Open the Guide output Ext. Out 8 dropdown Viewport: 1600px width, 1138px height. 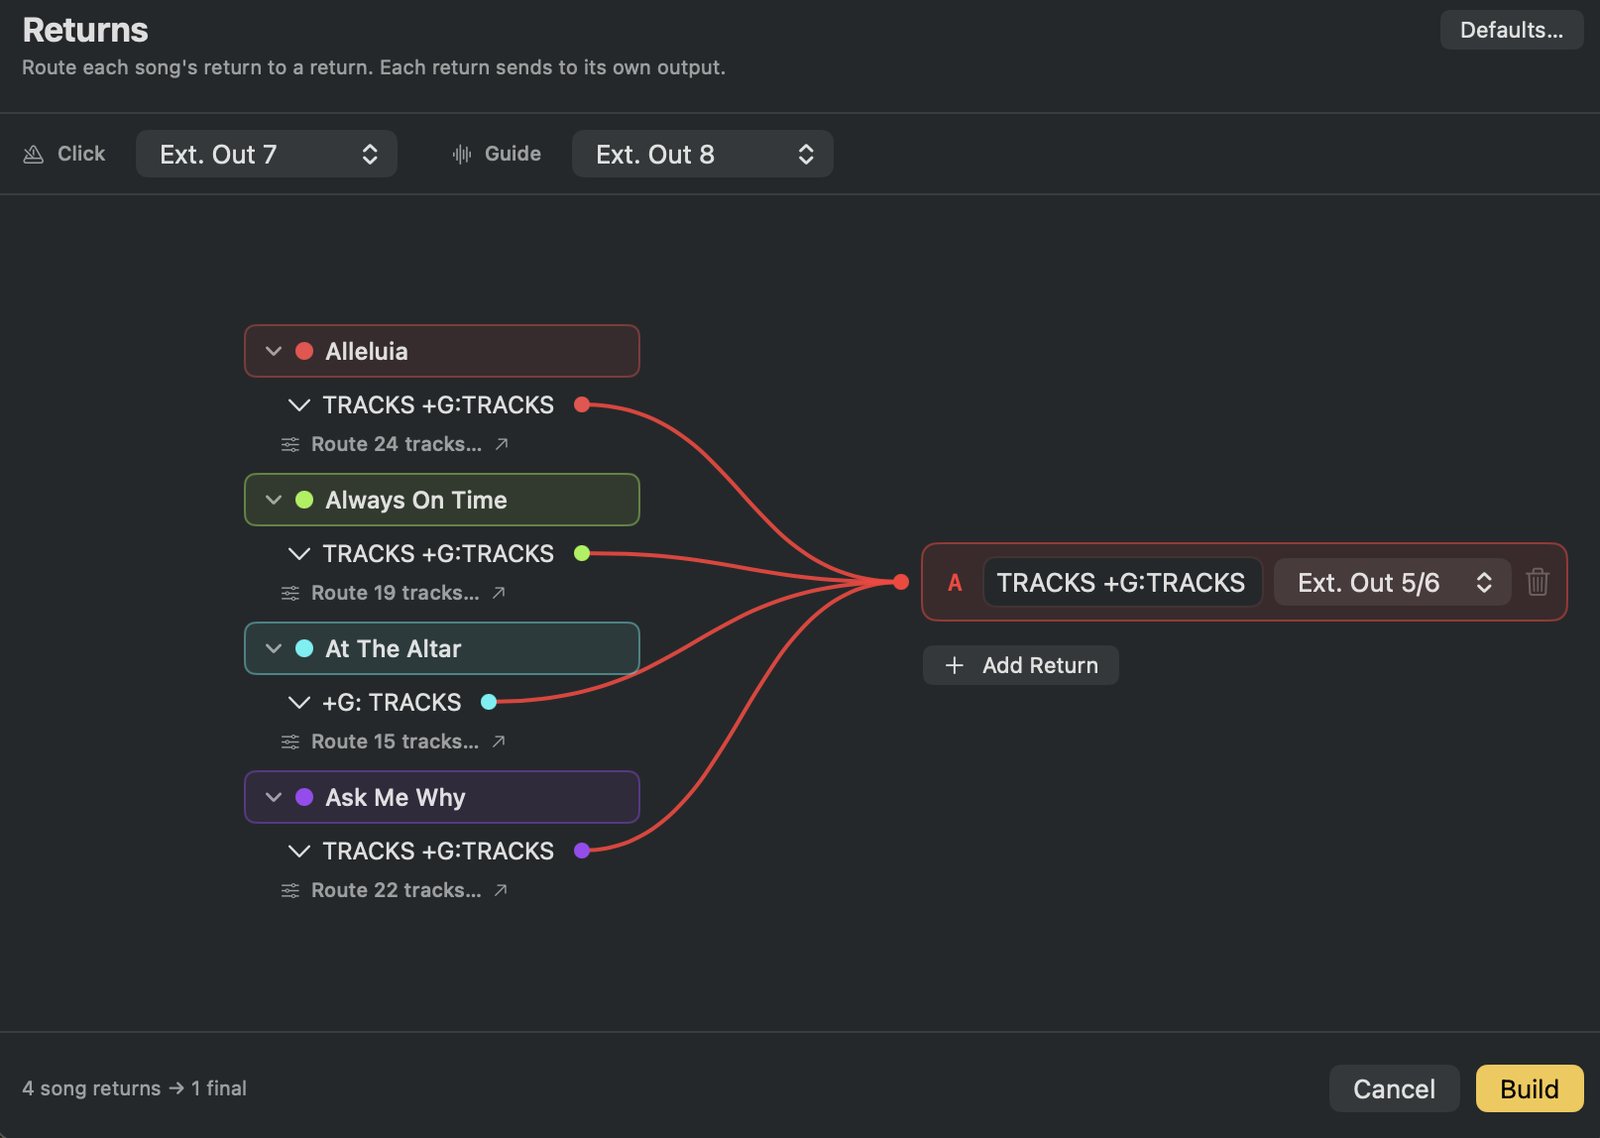(702, 154)
